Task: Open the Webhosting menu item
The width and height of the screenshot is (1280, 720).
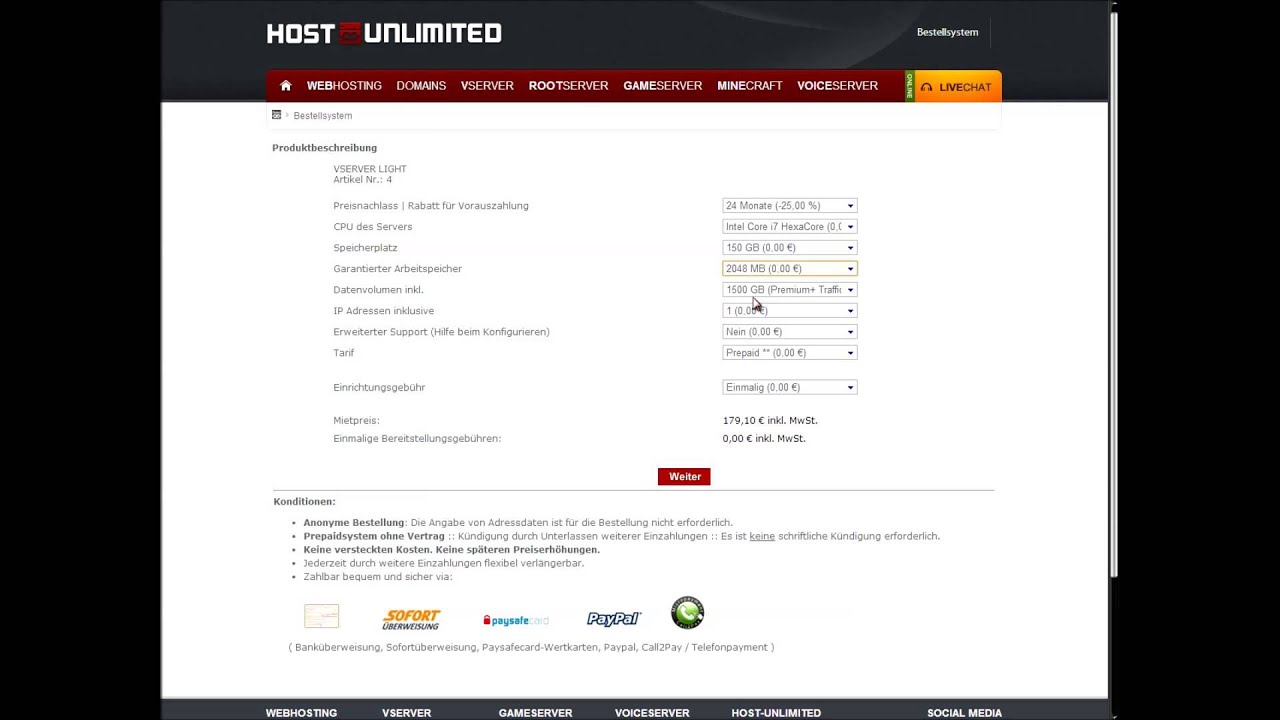Action: click(x=344, y=86)
